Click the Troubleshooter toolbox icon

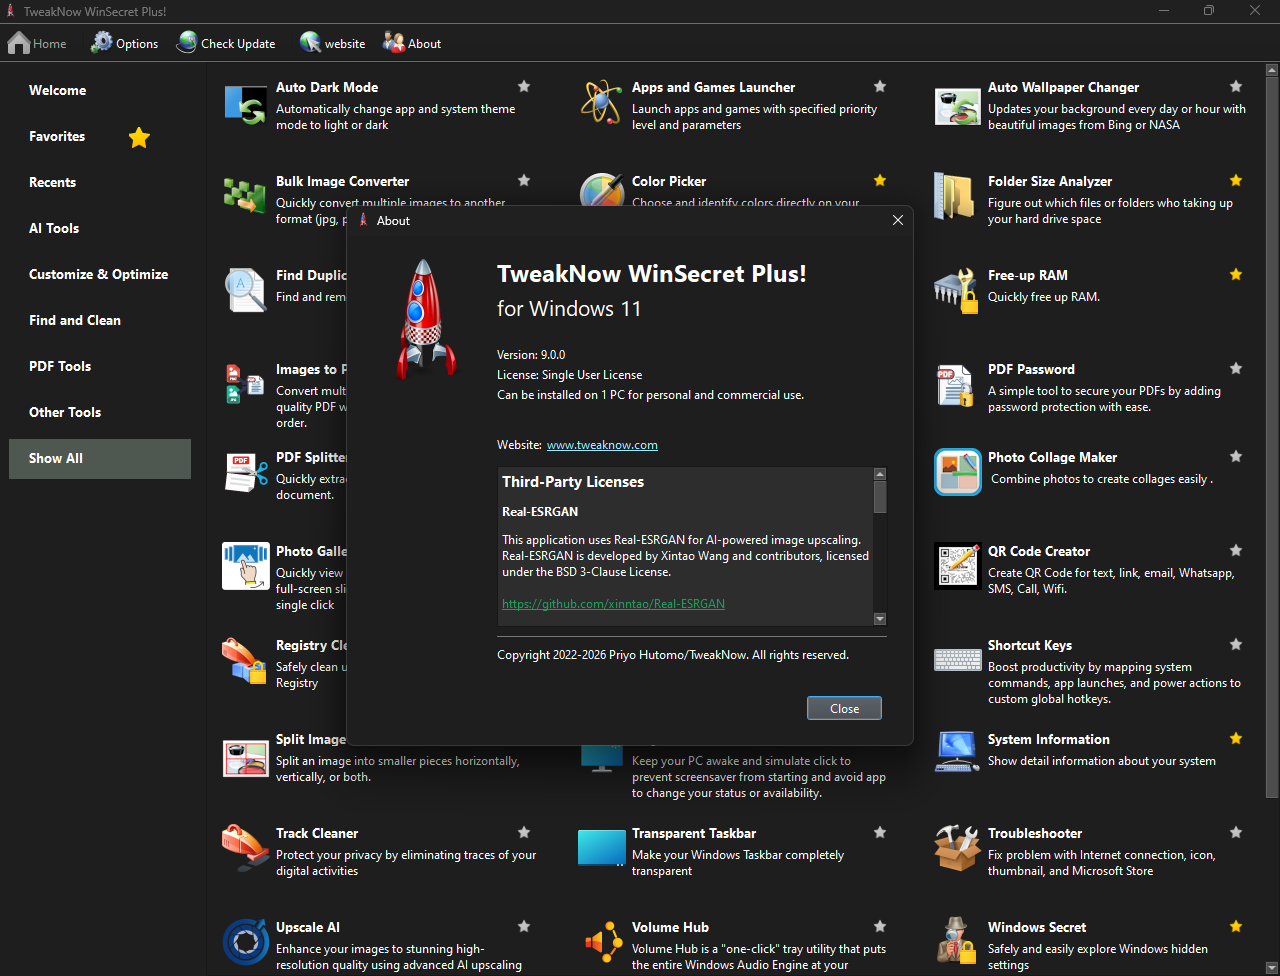(957, 848)
